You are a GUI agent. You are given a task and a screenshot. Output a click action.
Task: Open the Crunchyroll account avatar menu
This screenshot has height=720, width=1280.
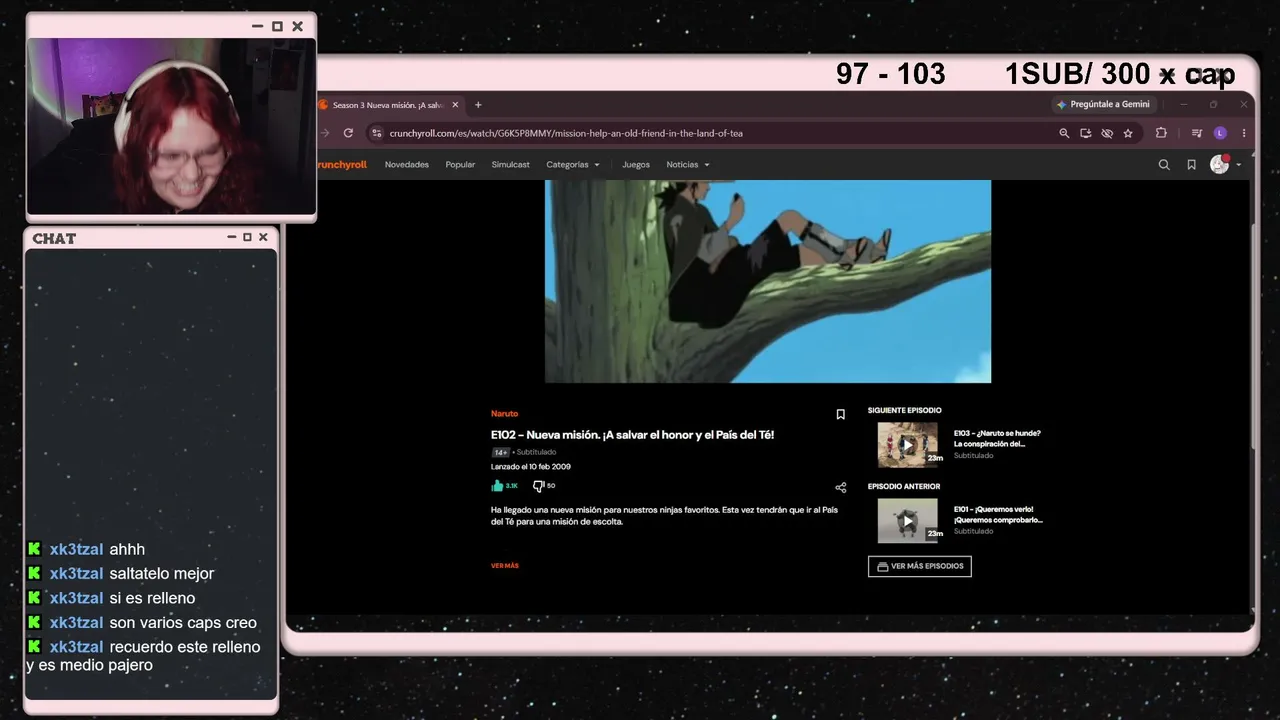pyautogui.click(x=1224, y=165)
